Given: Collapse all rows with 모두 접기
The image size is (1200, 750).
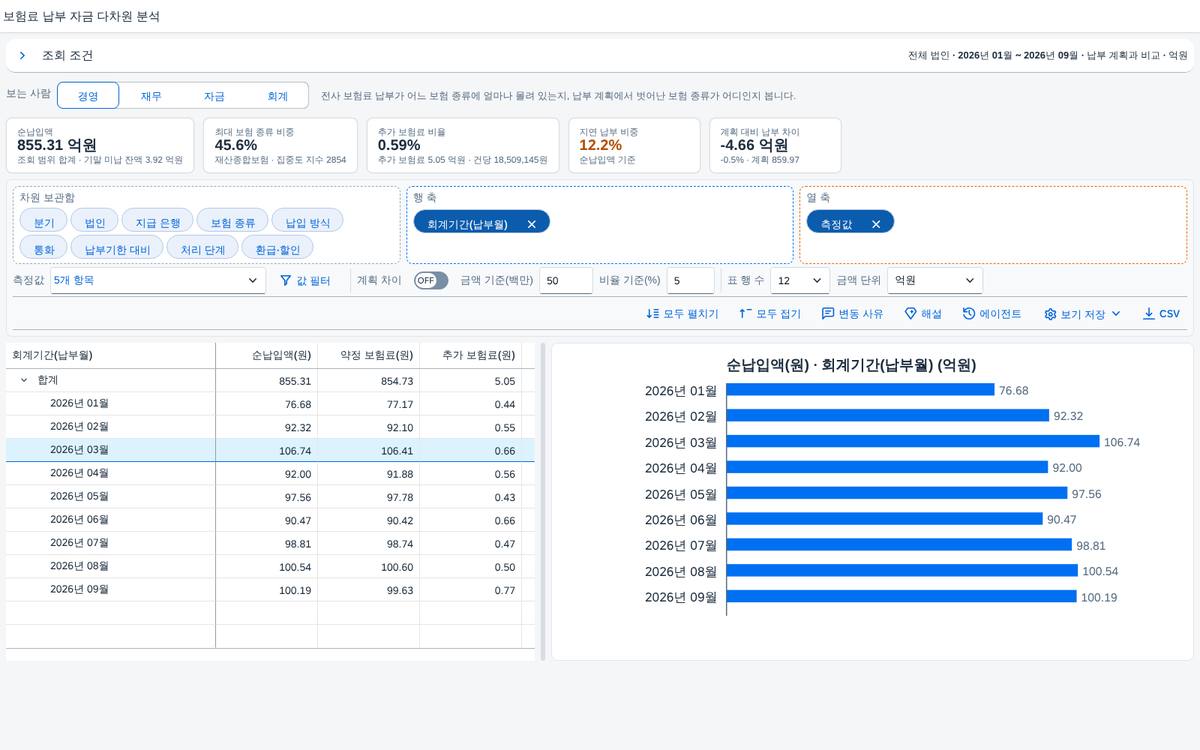Looking at the screenshot, I should click(770, 314).
